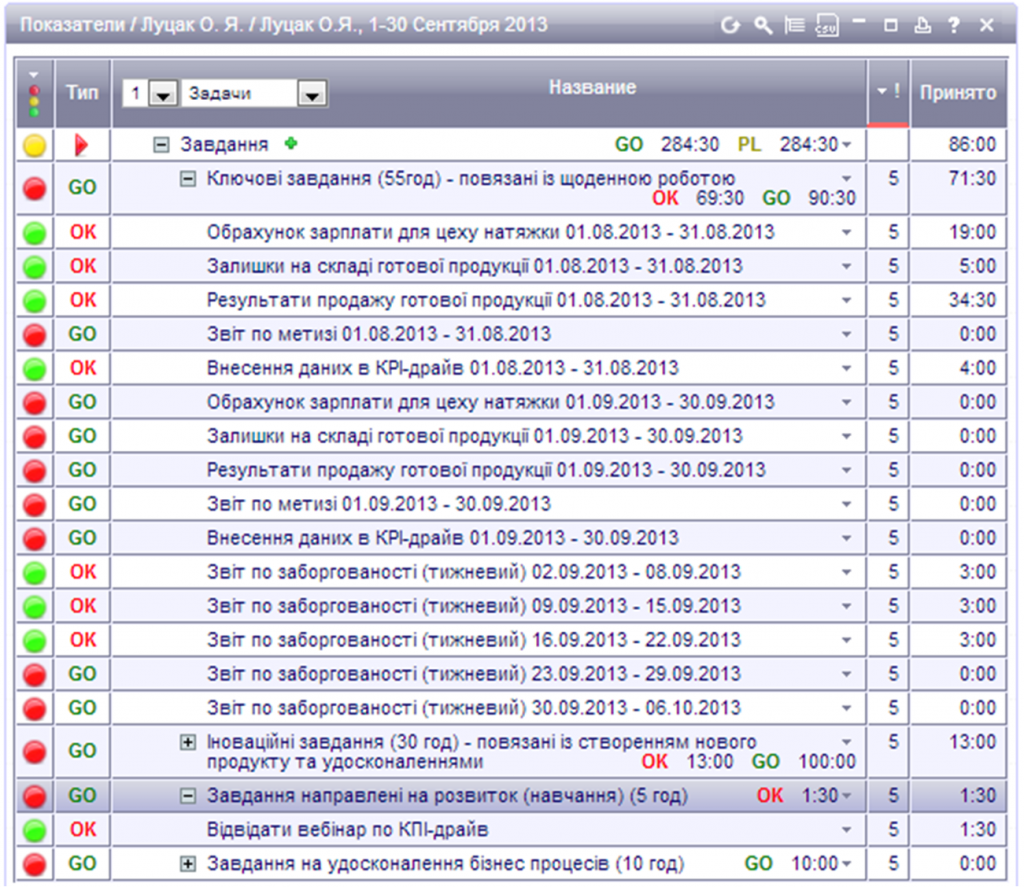This screenshot has height=887, width=1024.
Task: Click GO type cell of Ключові завдання row
Action: tap(82, 188)
